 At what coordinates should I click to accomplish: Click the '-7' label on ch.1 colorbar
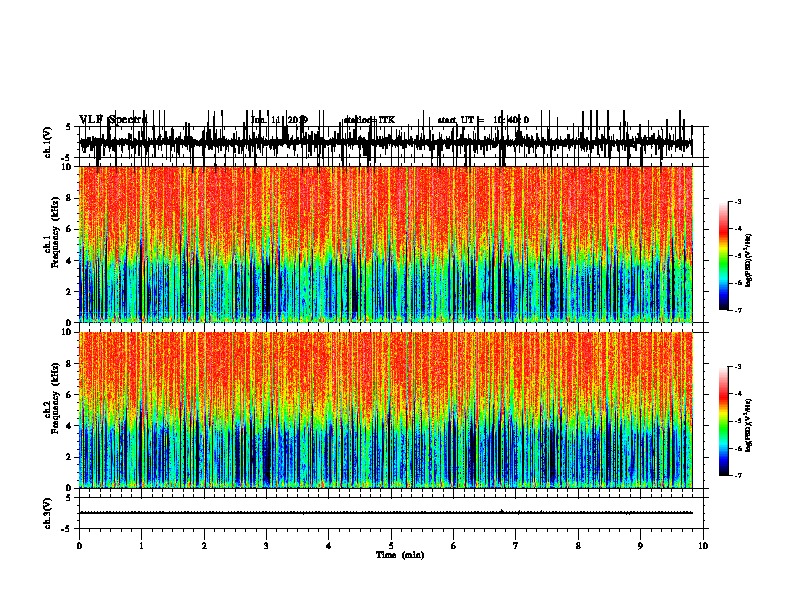pos(737,310)
